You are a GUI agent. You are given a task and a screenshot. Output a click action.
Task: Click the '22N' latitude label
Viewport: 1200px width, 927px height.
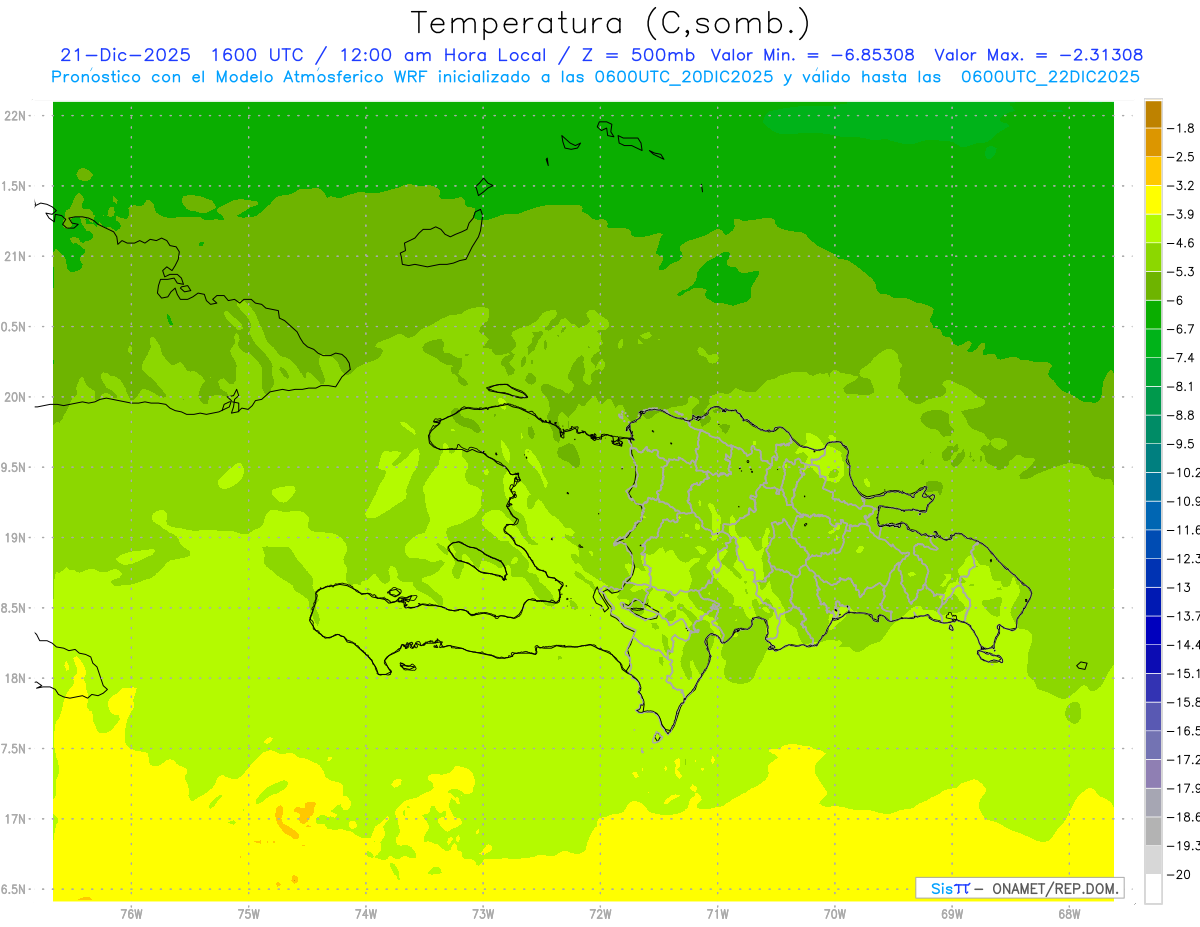click(x=15, y=116)
